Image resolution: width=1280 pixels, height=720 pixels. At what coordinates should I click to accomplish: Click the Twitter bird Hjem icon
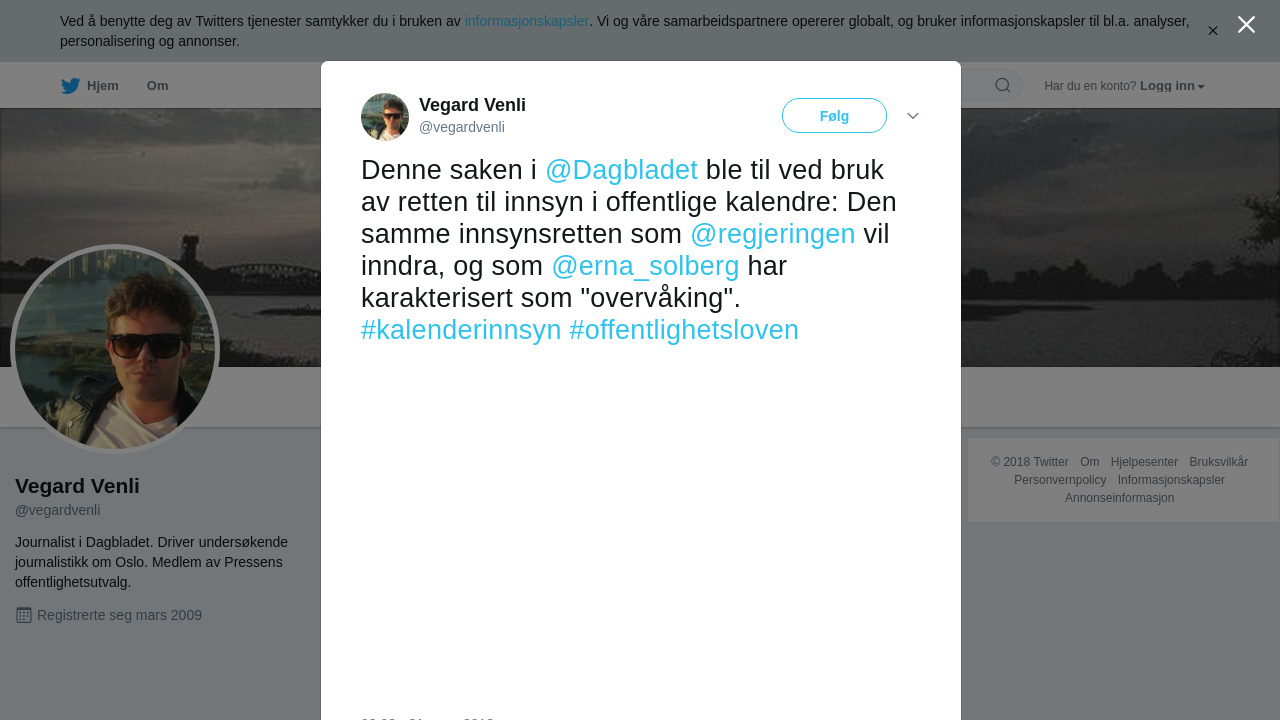click(x=70, y=86)
